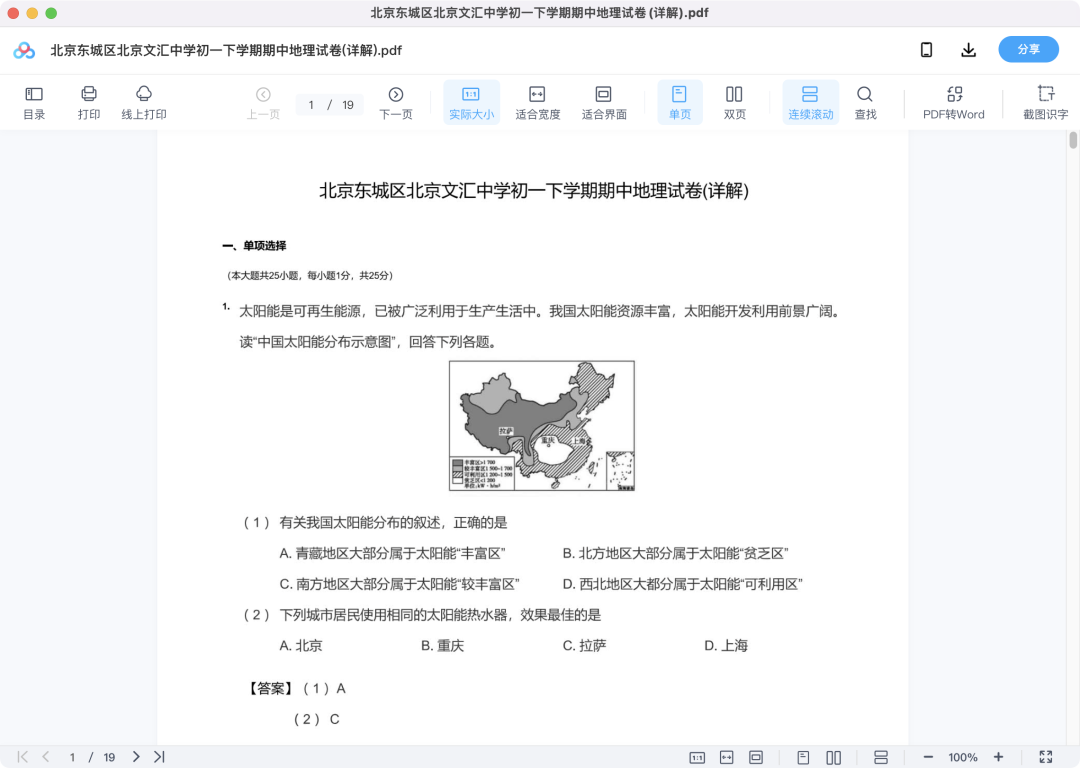Jump to first page in bottom bar

click(23, 757)
